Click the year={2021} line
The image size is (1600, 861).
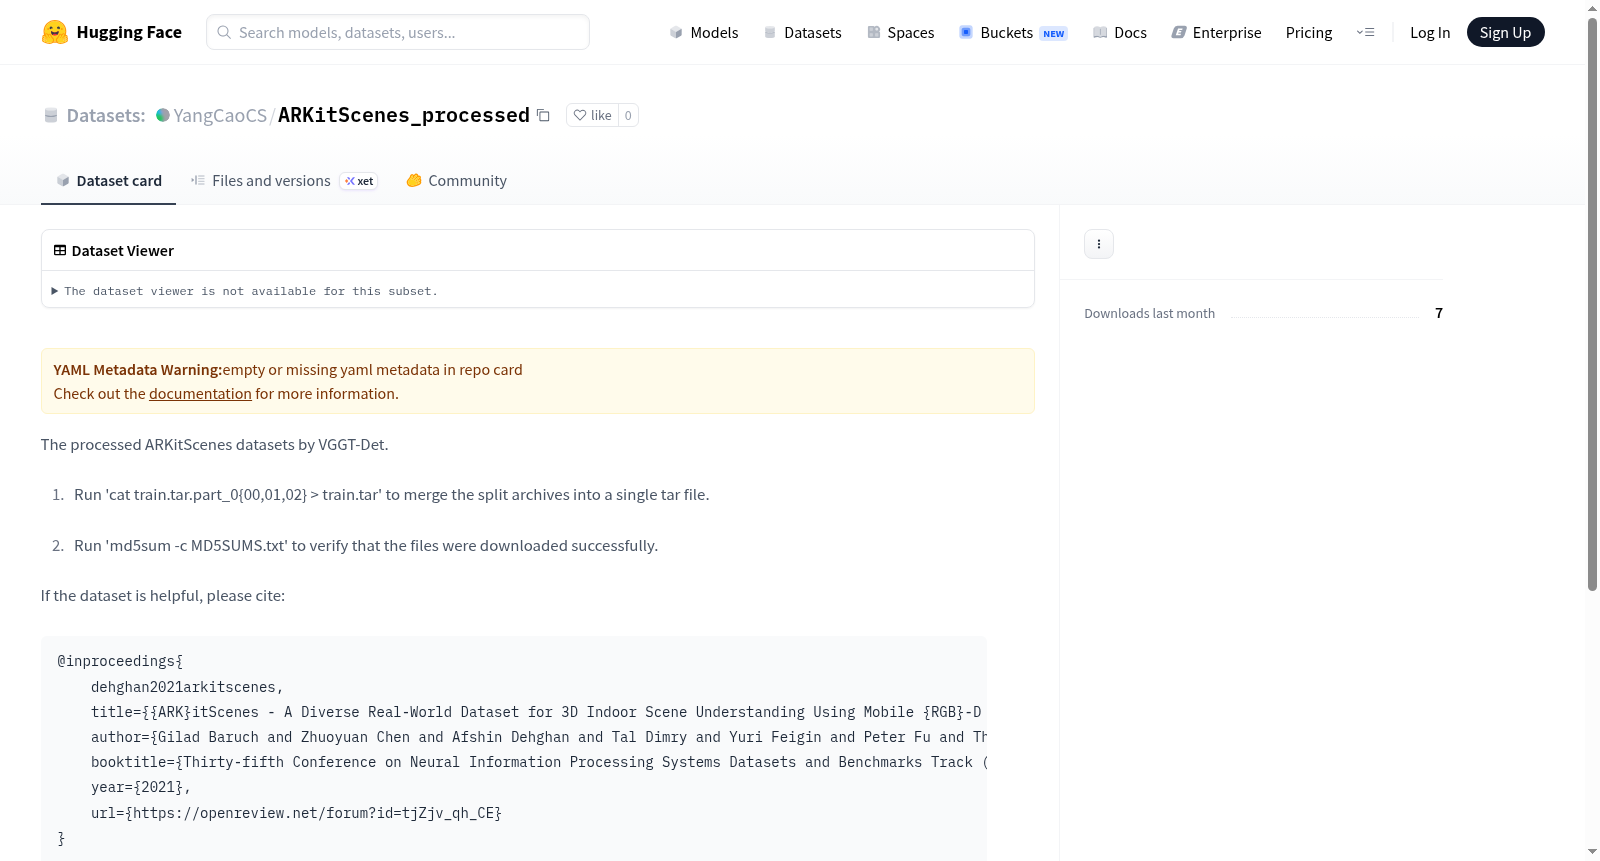click(x=141, y=788)
